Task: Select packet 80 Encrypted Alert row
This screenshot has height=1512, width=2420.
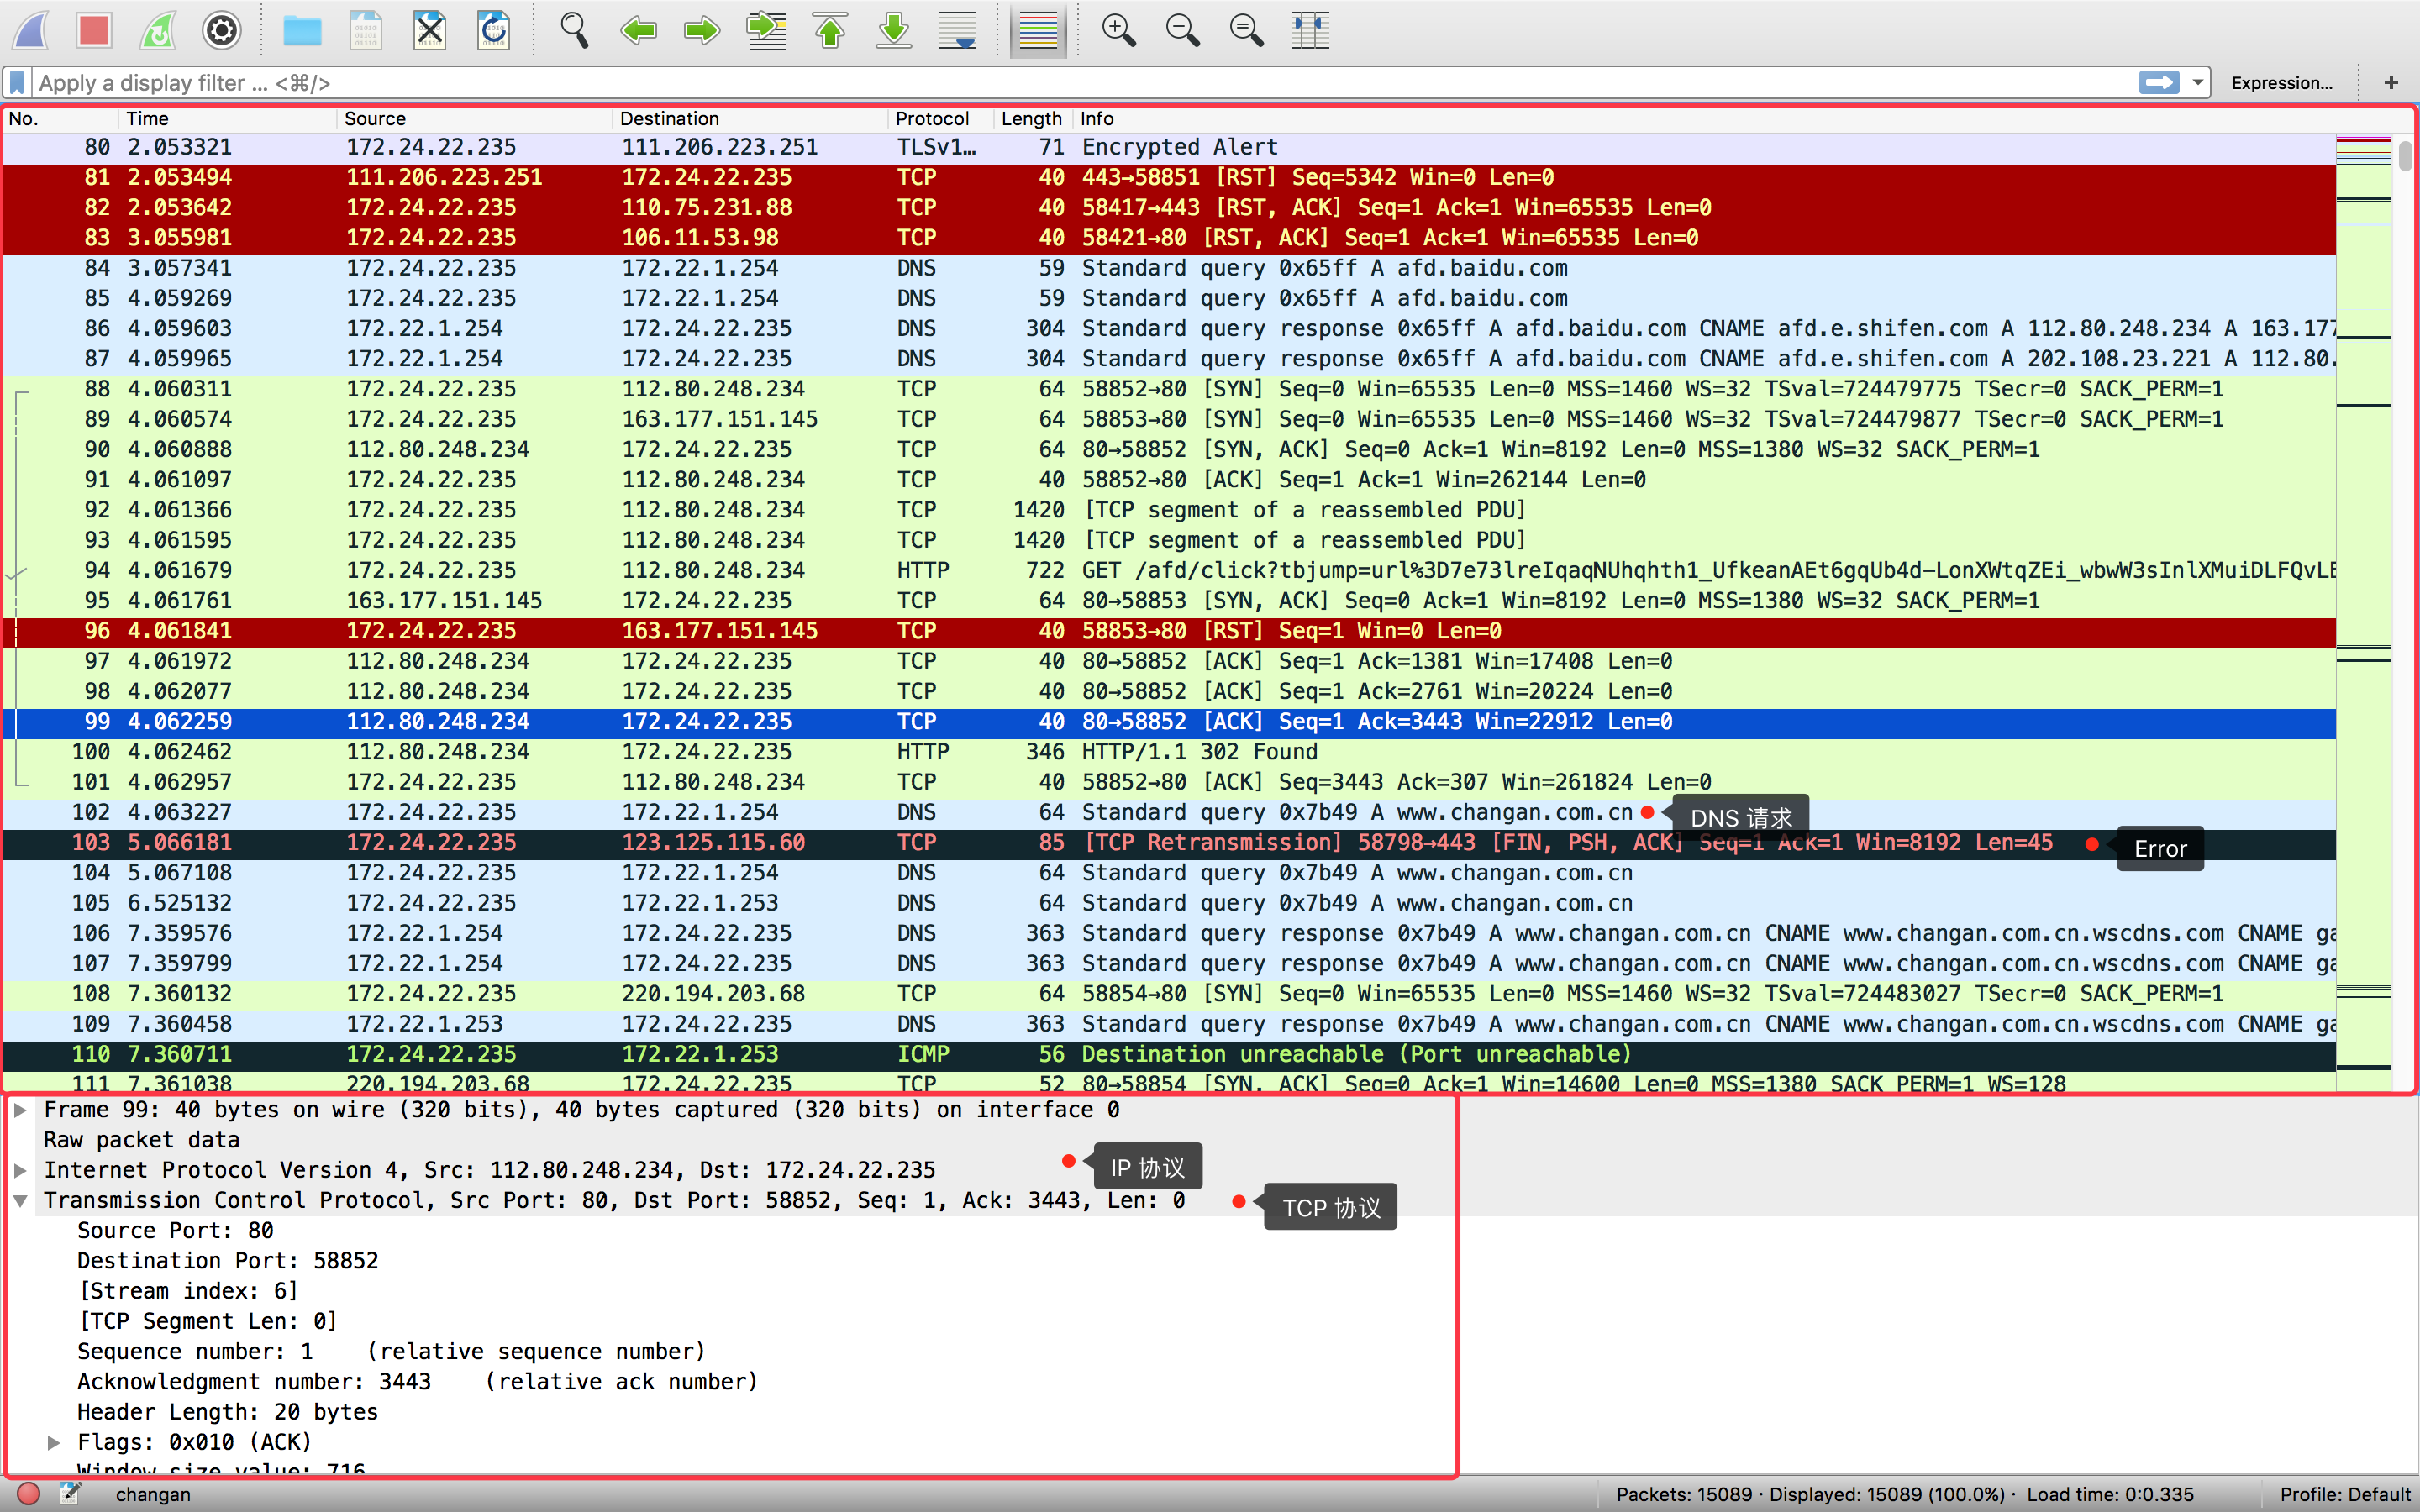Action: pyautogui.click(x=1169, y=147)
